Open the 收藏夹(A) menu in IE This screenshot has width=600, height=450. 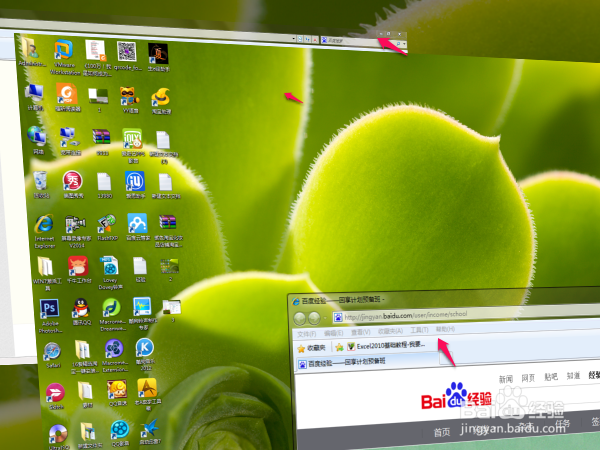coord(390,331)
